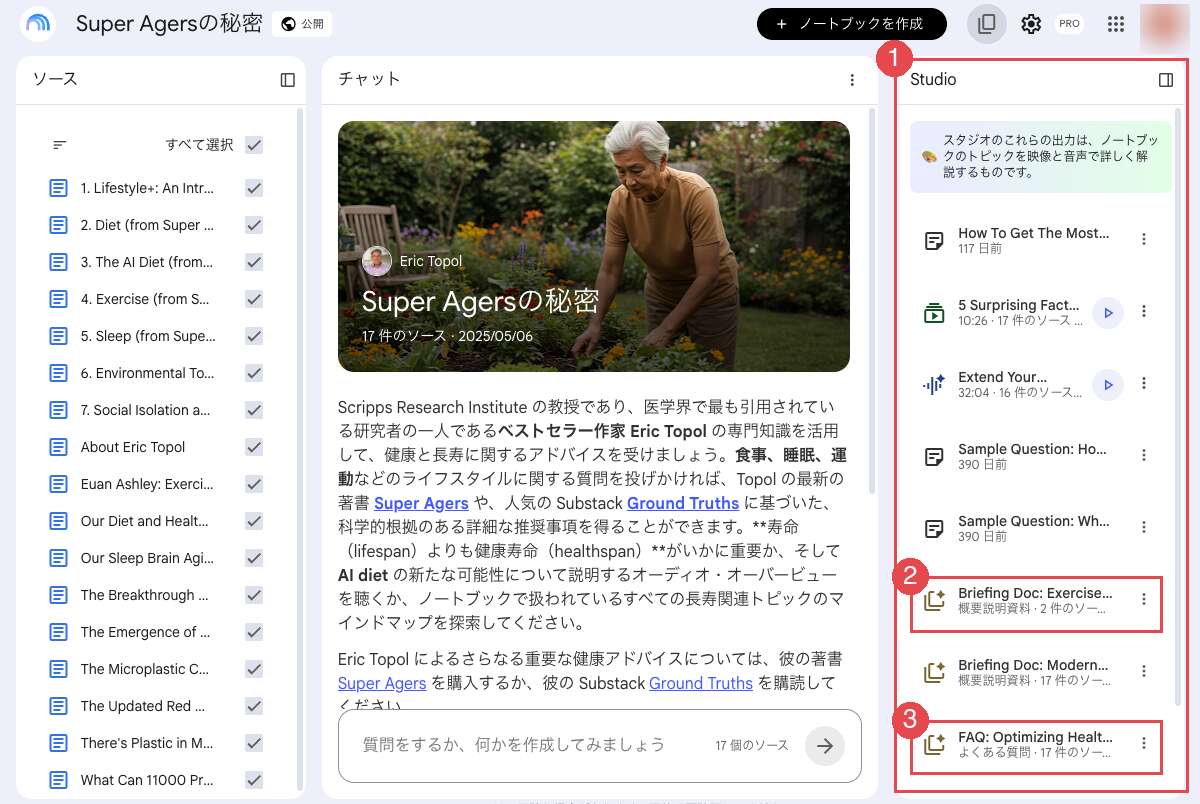Open document icon for The Microplastic C...
The image size is (1200, 804).
pos(59,669)
